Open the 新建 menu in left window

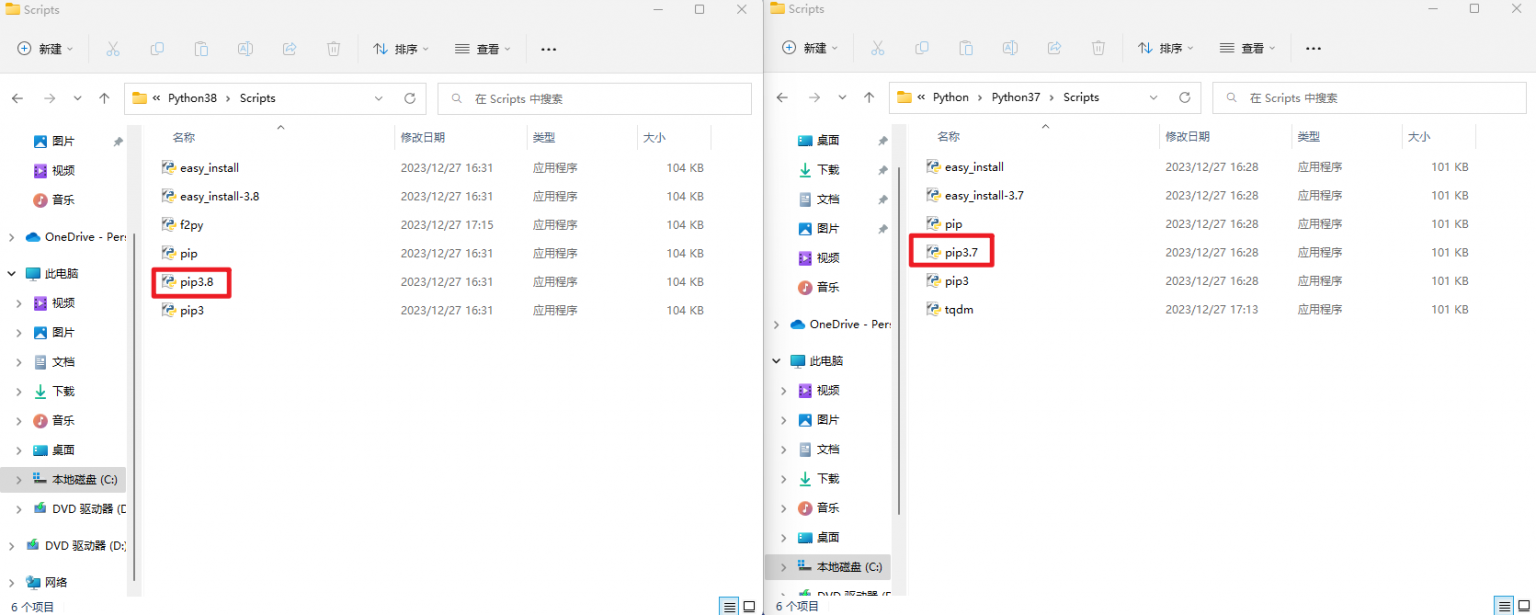(x=44, y=48)
